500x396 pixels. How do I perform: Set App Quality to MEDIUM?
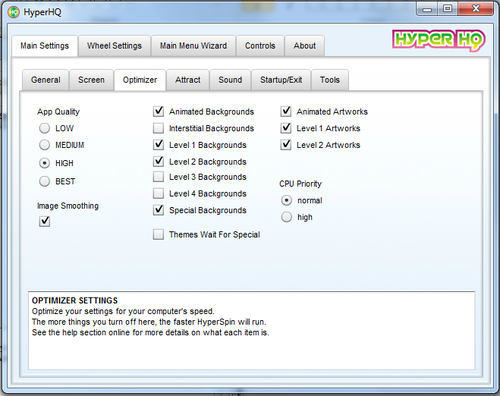(44, 145)
